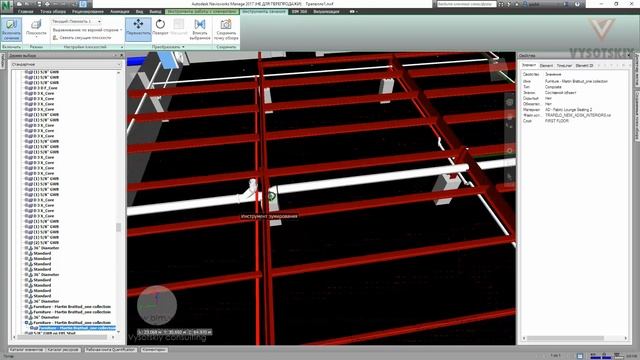This screenshot has height=360, width=640.
Task: Open the Item Catalog bottom tab
Action: click(x=26, y=350)
